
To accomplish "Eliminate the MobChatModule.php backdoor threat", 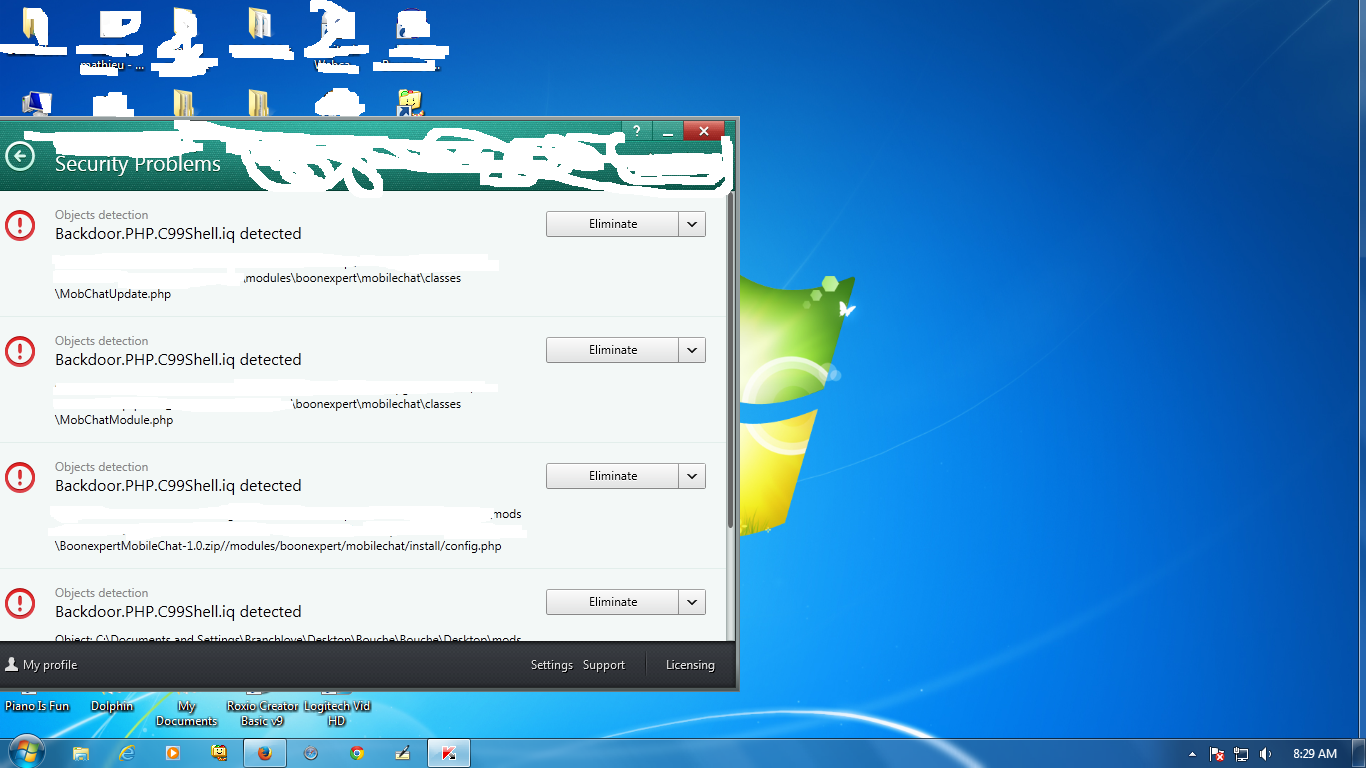I will (612, 350).
